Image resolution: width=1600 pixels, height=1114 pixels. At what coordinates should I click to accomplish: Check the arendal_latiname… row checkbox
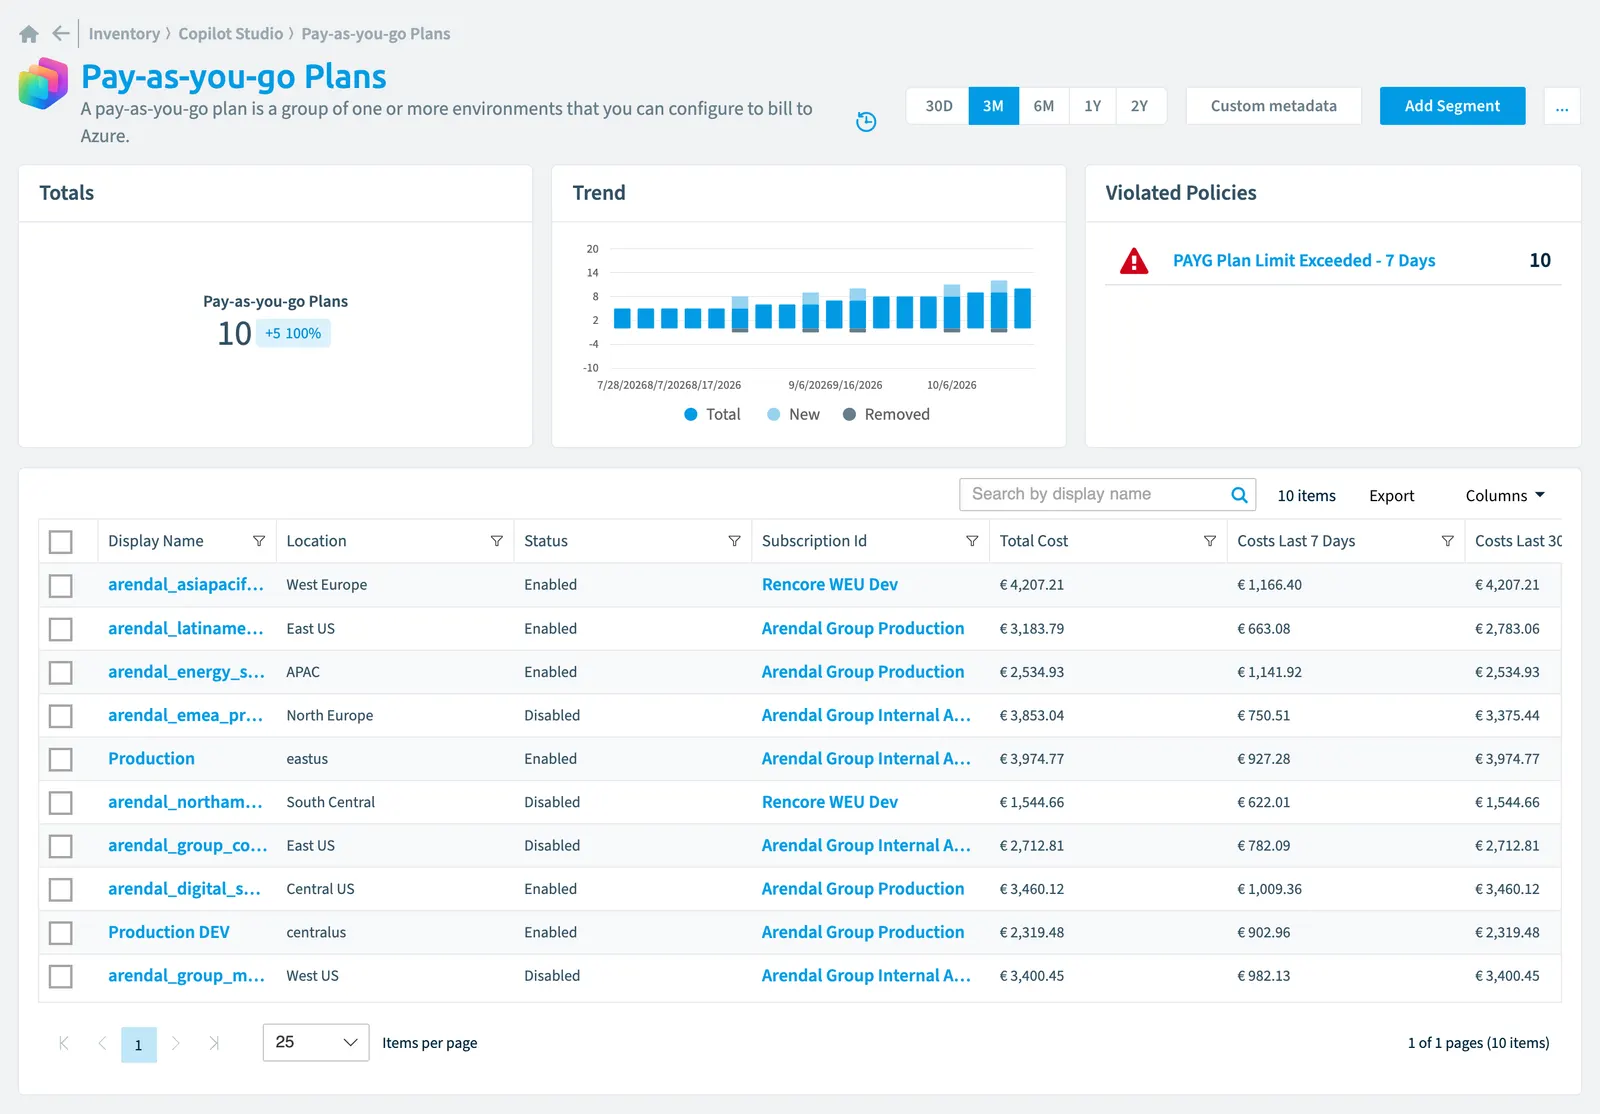(x=61, y=629)
